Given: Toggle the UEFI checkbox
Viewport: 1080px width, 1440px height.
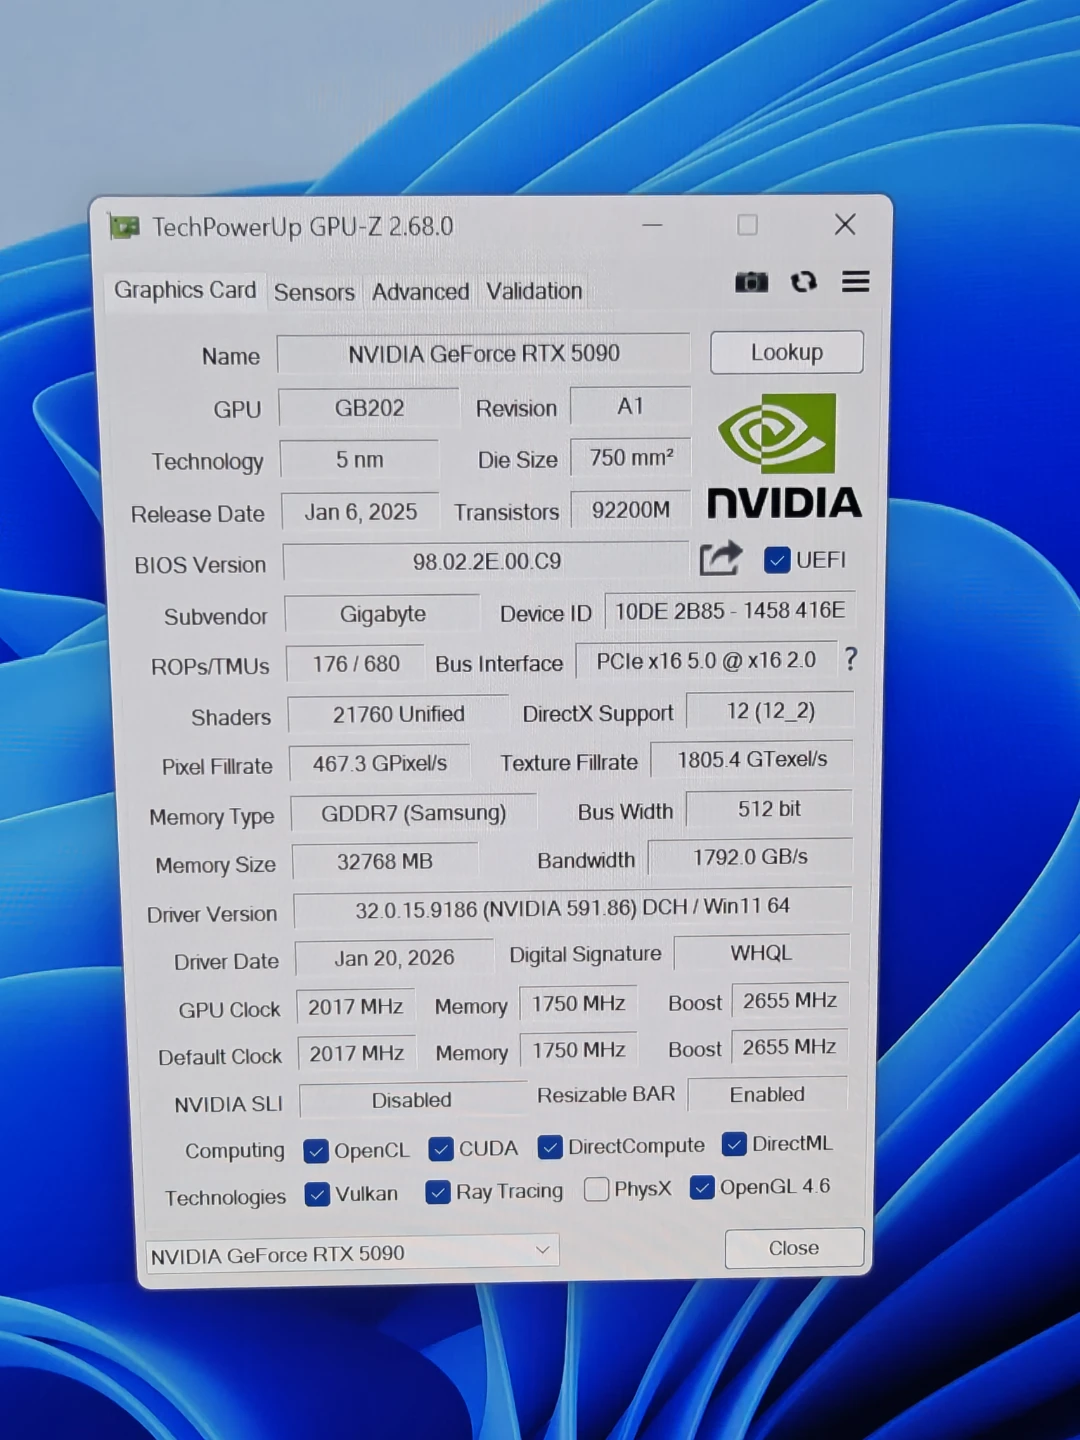Looking at the screenshot, I should [x=777, y=560].
